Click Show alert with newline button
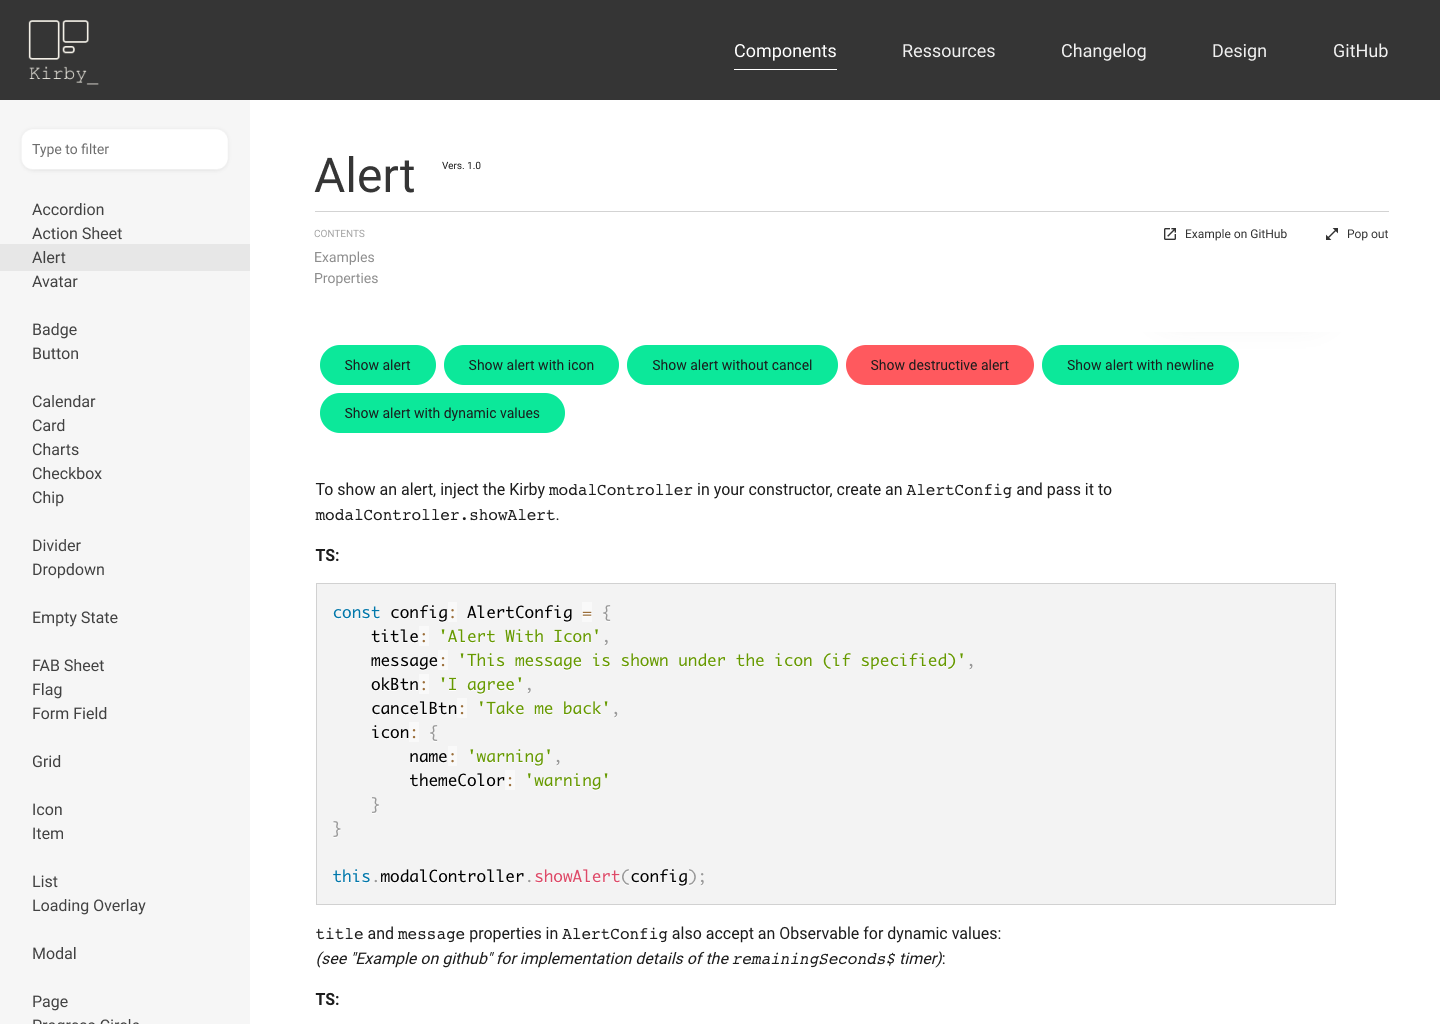Viewport: 1440px width, 1024px height. (1140, 365)
